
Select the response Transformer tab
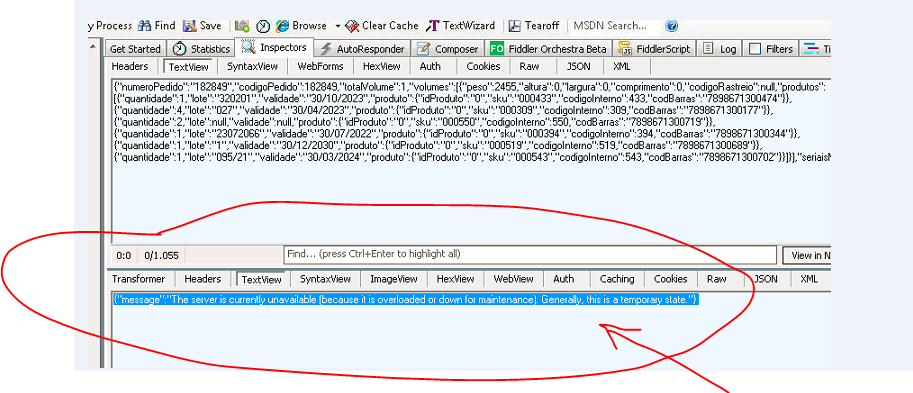(139, 279)
